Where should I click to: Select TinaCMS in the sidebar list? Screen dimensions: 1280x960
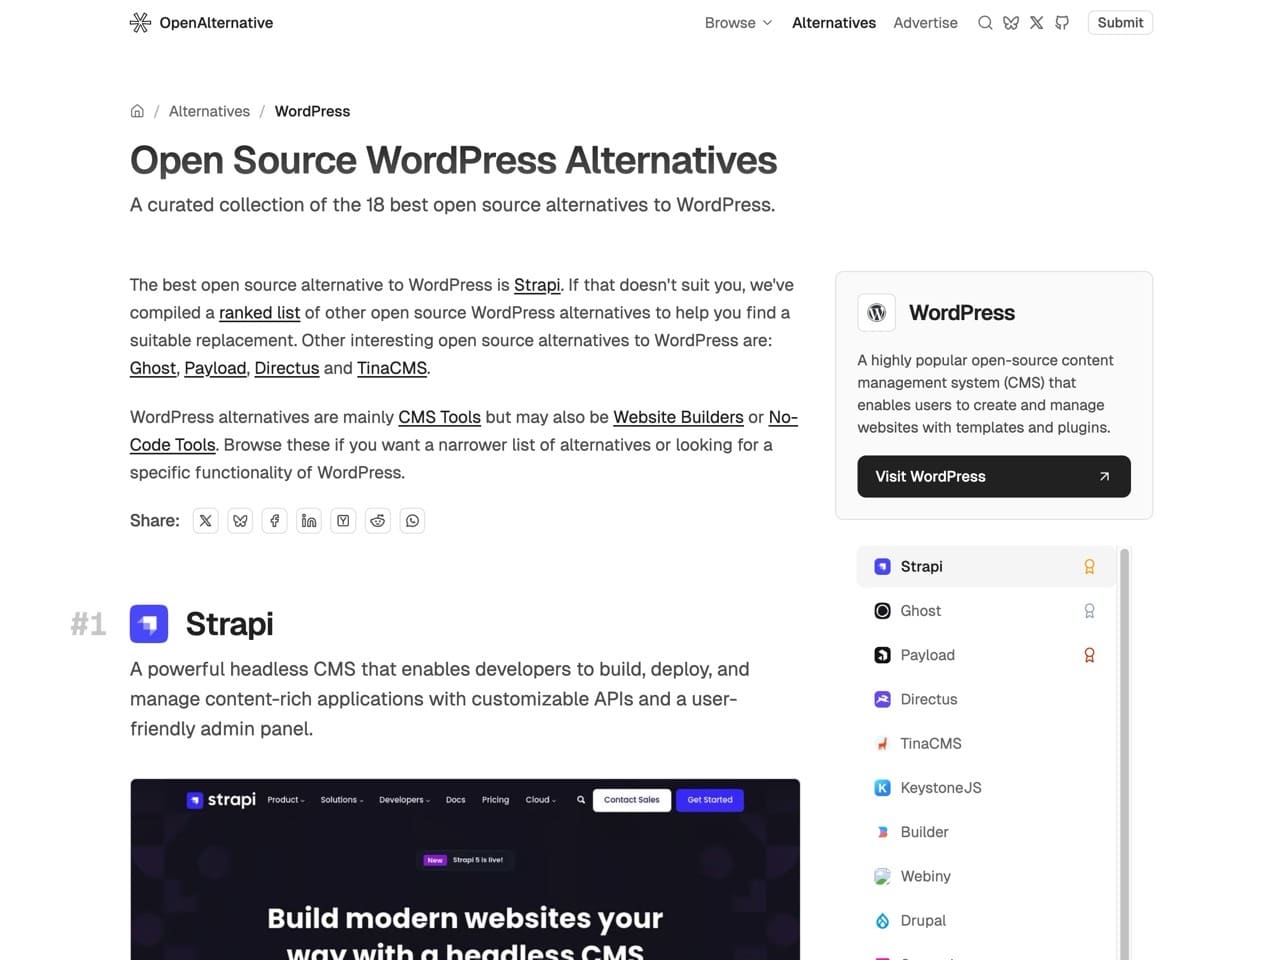point(986,743)
